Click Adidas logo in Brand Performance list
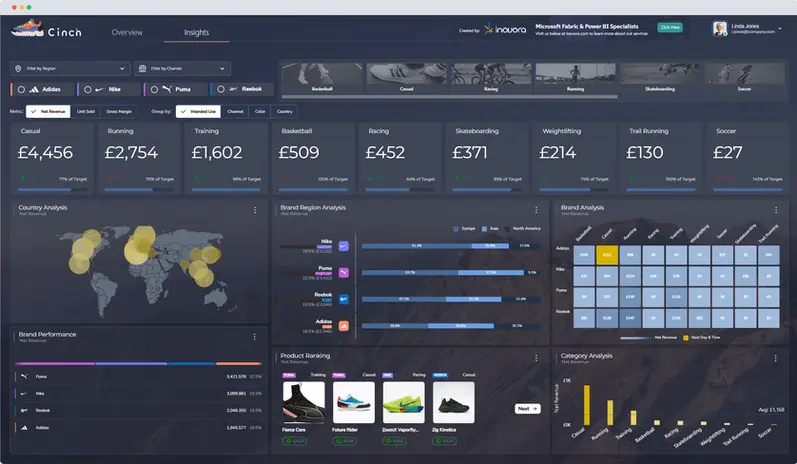Viewport: 797px width, 464px height. pyautogui.click(x=24, y=427)
